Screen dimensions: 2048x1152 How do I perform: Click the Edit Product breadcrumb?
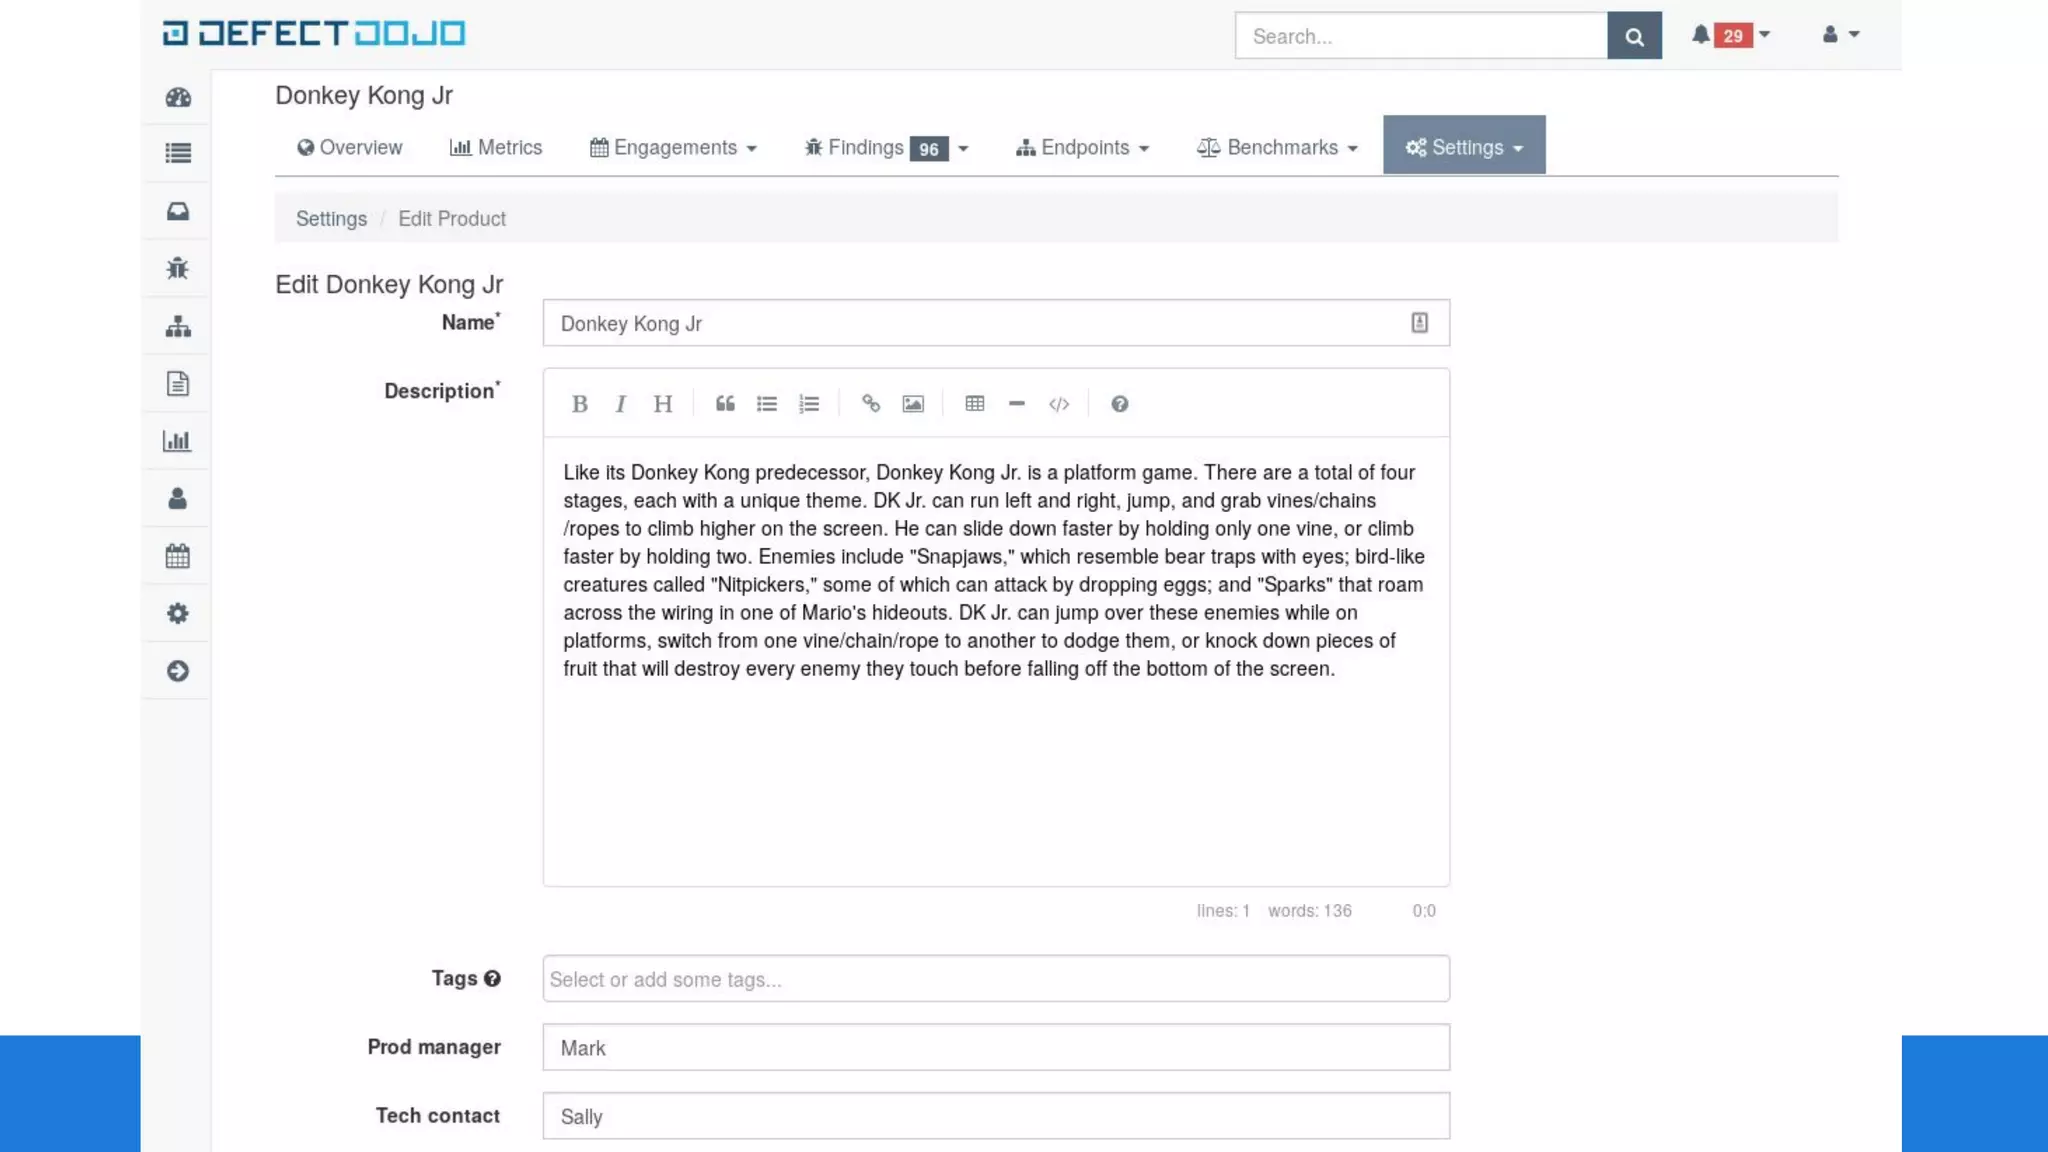pyautogui.click(x=452, y=219)
